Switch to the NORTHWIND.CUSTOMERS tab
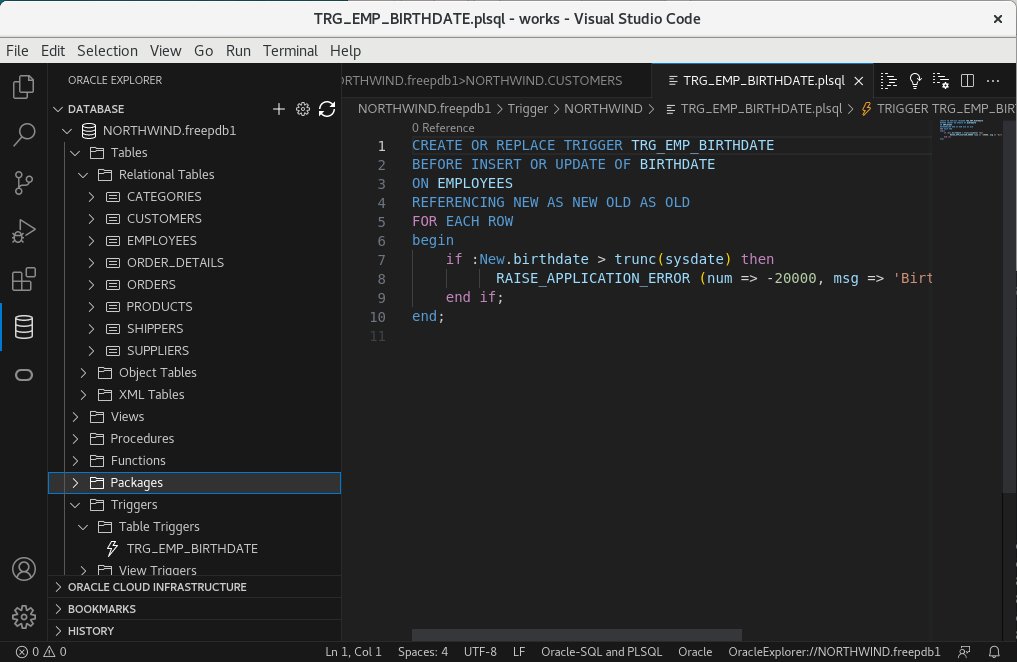This screenshot has width=1017, height=662. pyautogui.click(x=496, y=80)
